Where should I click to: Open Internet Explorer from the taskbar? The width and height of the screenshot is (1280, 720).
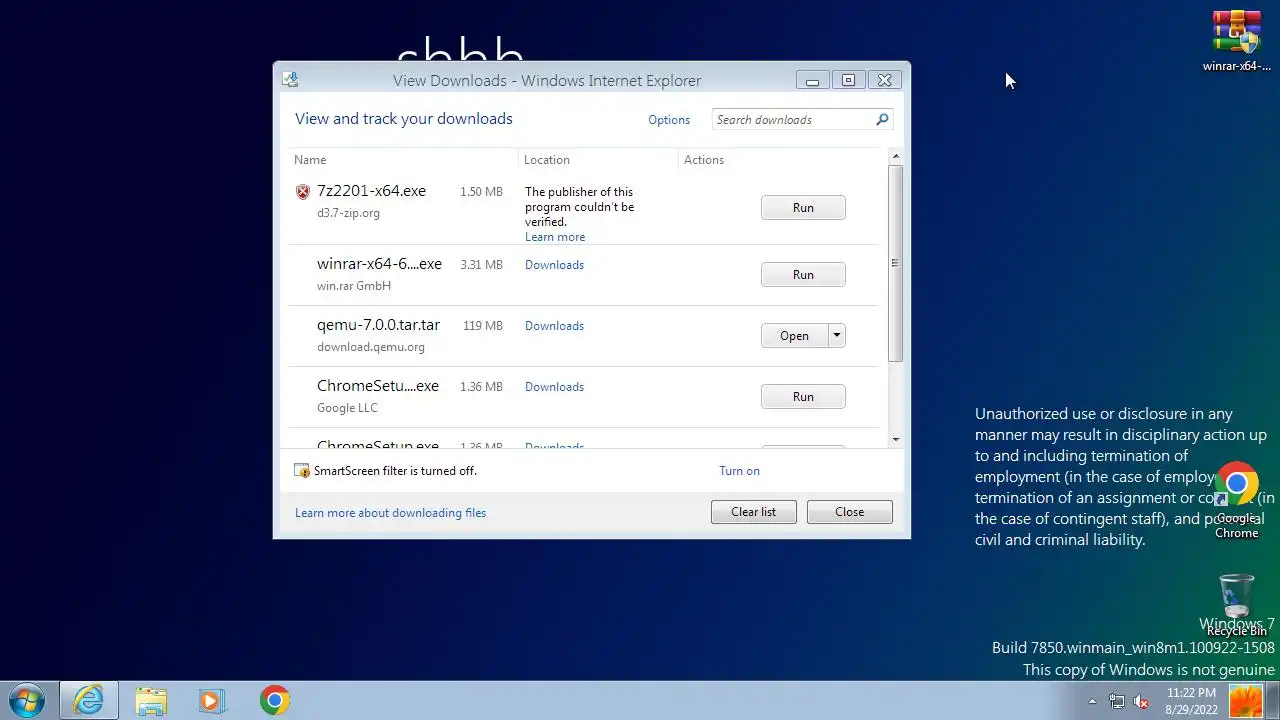pos(89,700)
